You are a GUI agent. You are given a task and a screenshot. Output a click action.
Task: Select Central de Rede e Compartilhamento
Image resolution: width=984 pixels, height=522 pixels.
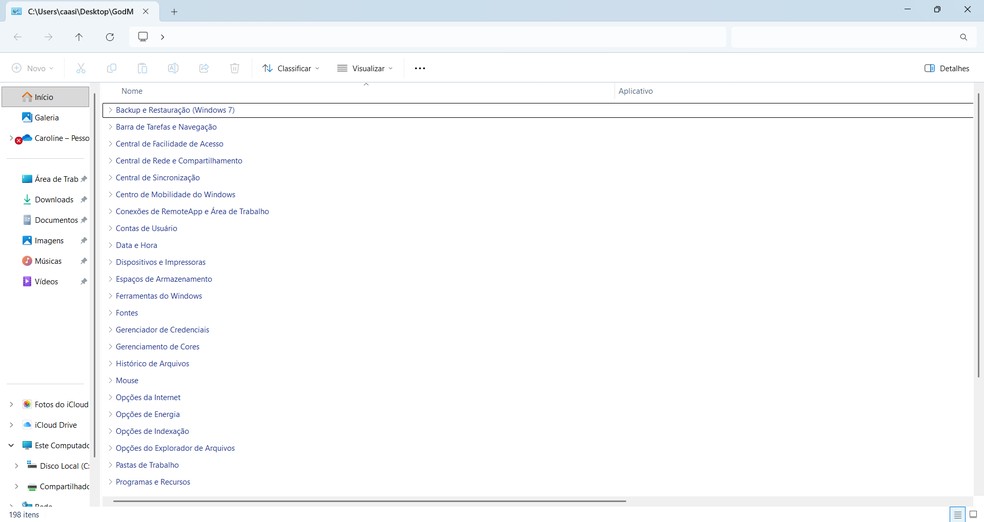pos(178,161)
